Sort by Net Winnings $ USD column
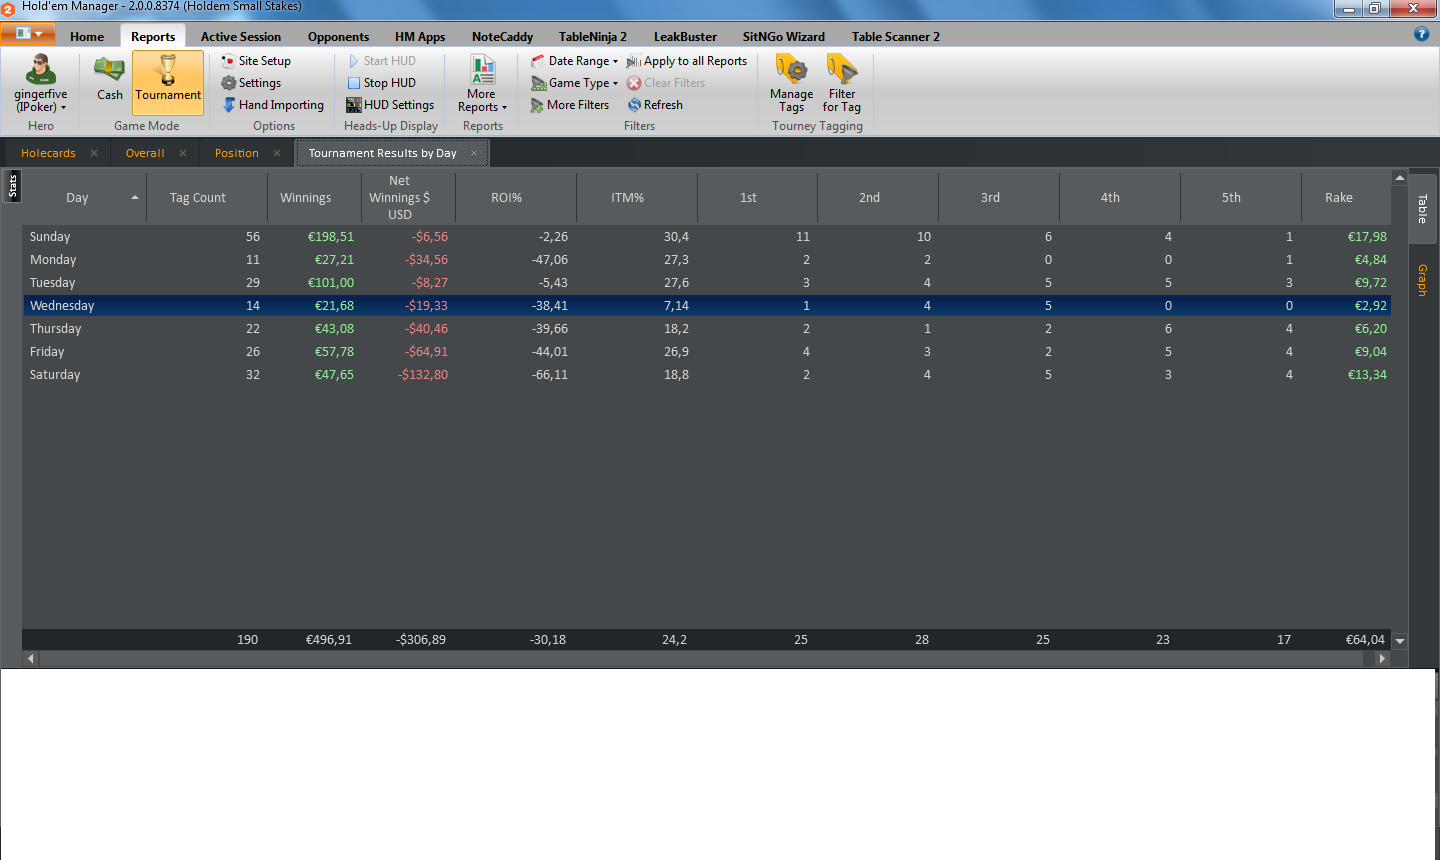This screenshot has height=860, width=1440. (x=408, y=198)
